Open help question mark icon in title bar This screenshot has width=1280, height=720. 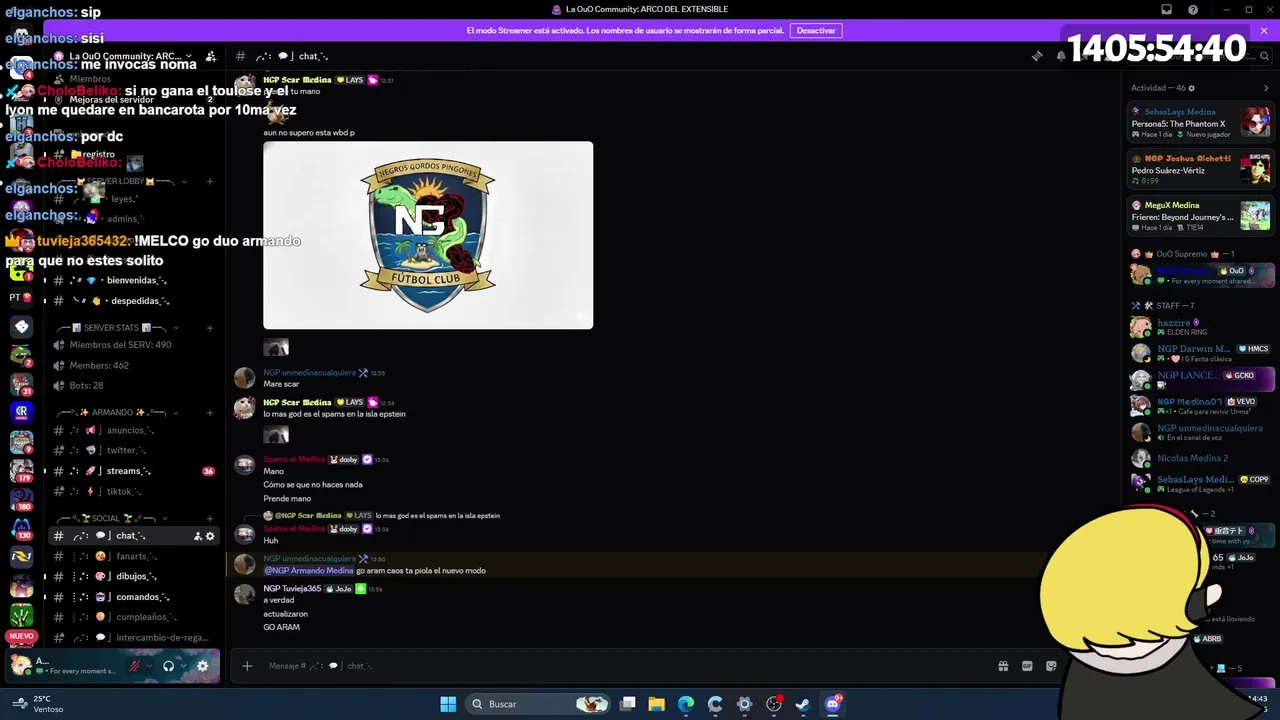(1193, 10)
